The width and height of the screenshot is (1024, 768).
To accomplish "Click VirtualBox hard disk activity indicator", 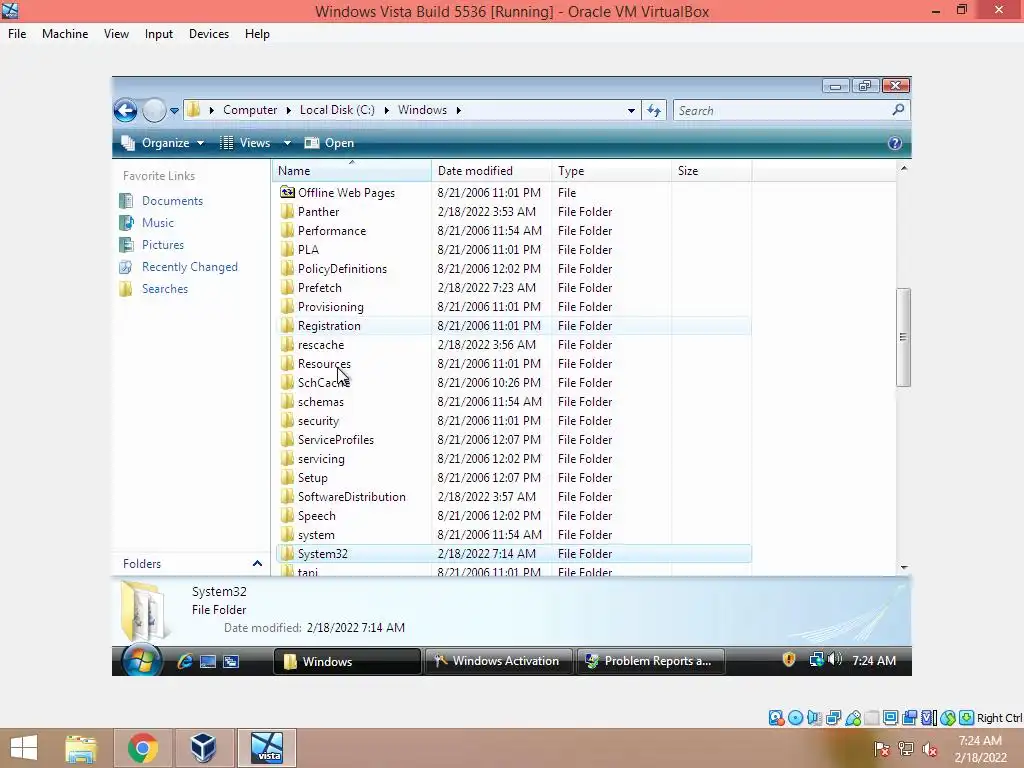I will click(x=776, y=718).
